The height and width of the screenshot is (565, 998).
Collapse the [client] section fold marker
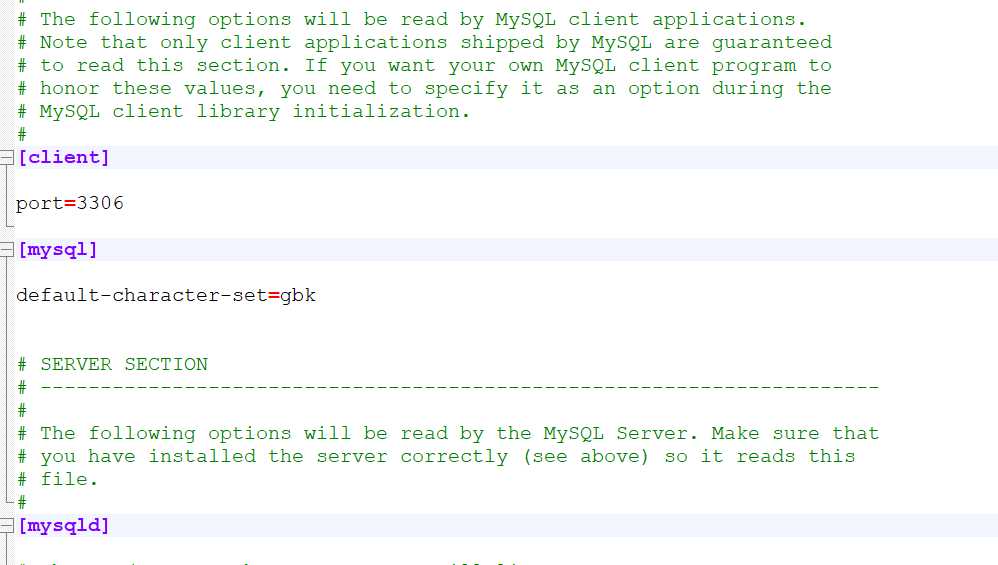tap(6, 157)
